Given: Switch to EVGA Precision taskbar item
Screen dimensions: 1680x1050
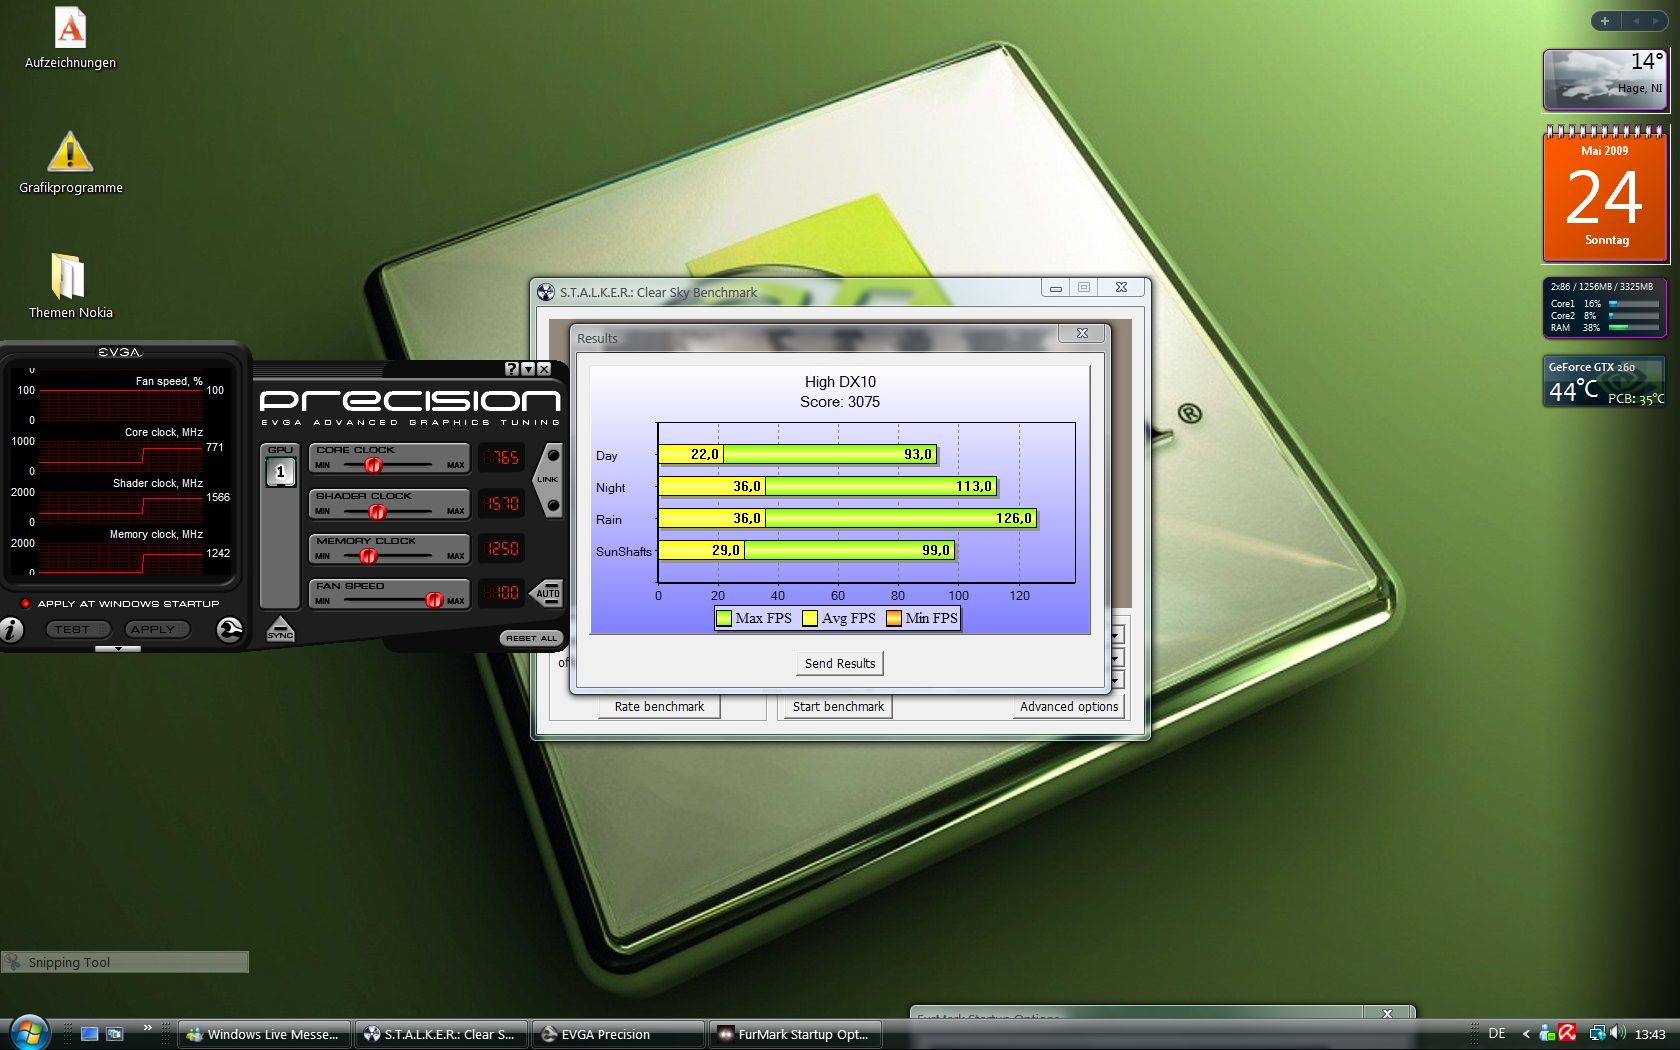Looking at the screenshot, I should (x=618, y=1034).
